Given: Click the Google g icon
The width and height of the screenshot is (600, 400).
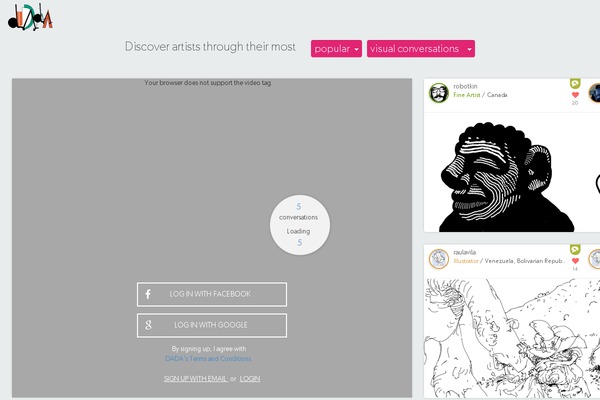Looking at the screenshot, I should pos(148,325).
